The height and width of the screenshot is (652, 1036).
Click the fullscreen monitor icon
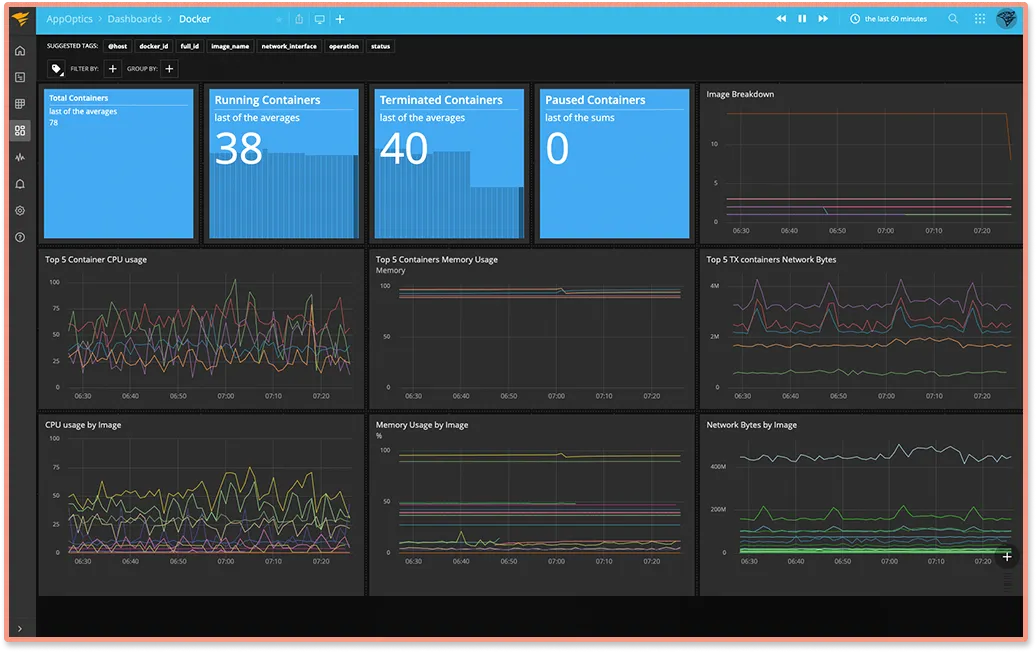(x=319, y=19)
